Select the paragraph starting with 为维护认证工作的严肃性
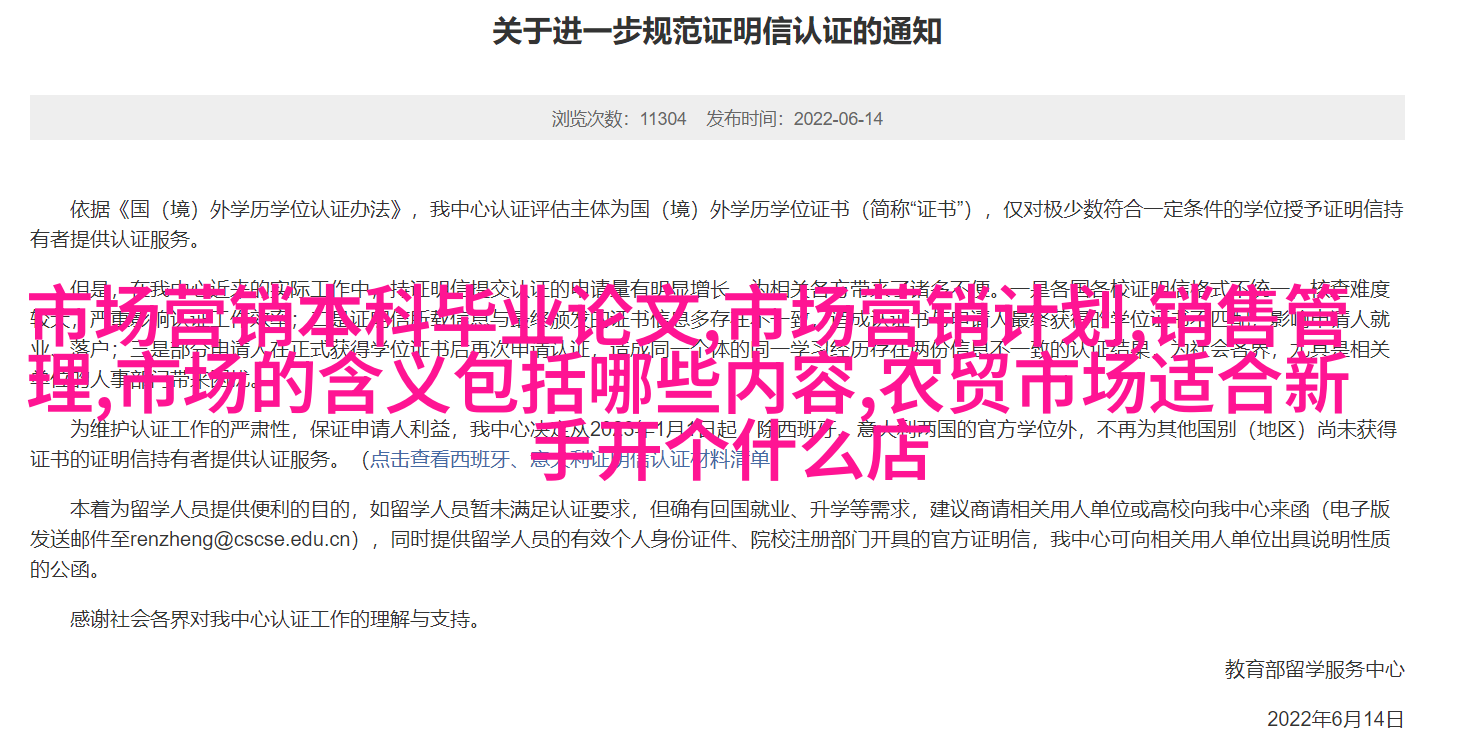1459x750 pixels. (x=717, y=444)
